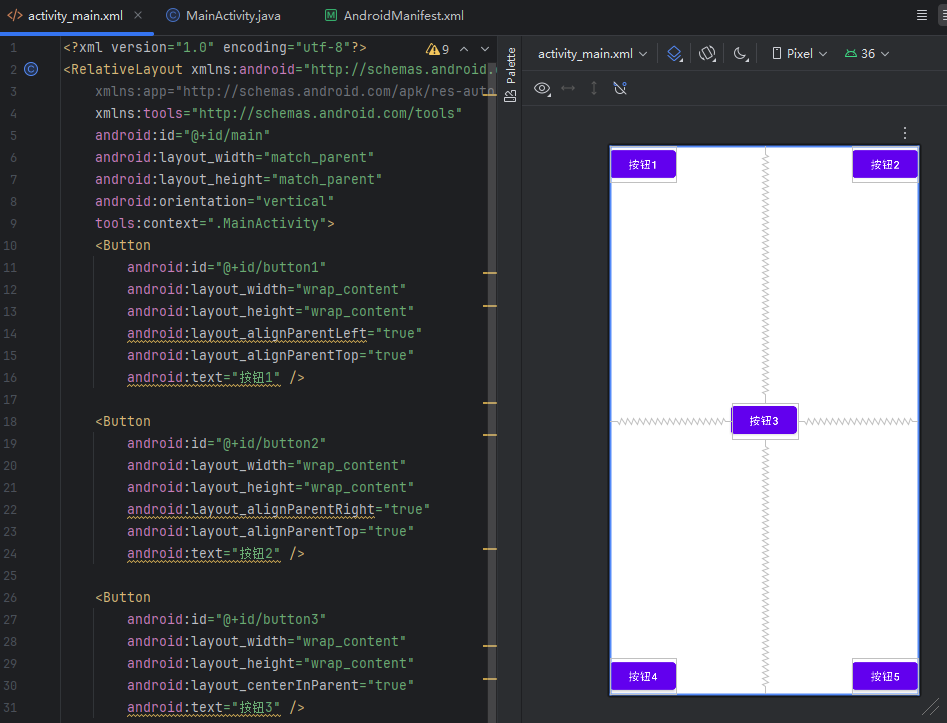Click the warning stripe mark near line 11

[490, 273]
